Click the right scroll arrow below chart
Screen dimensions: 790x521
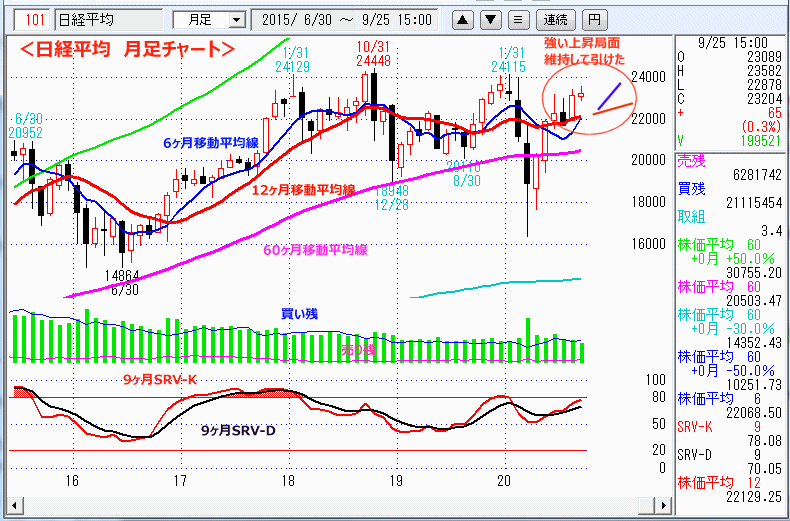[665, 505]
